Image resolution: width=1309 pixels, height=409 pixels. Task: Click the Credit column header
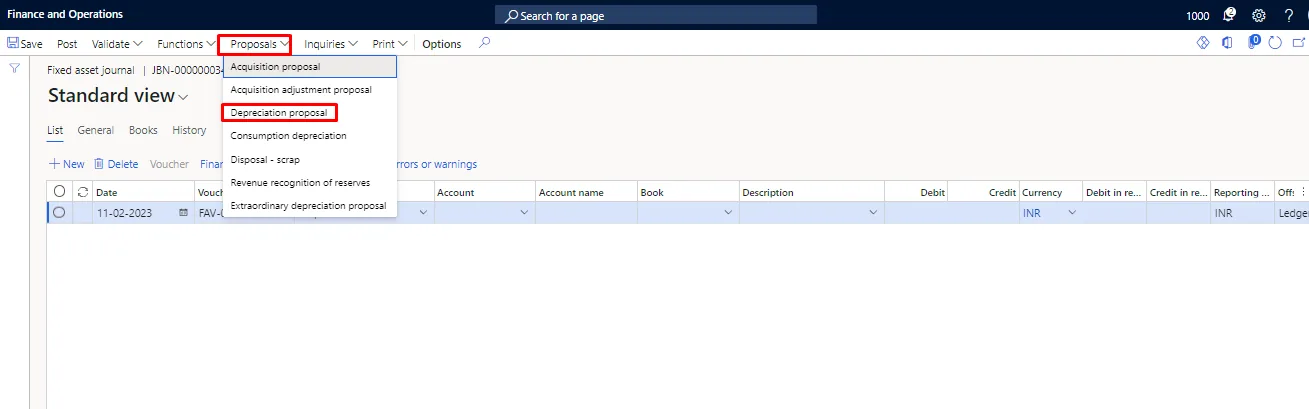983,192
